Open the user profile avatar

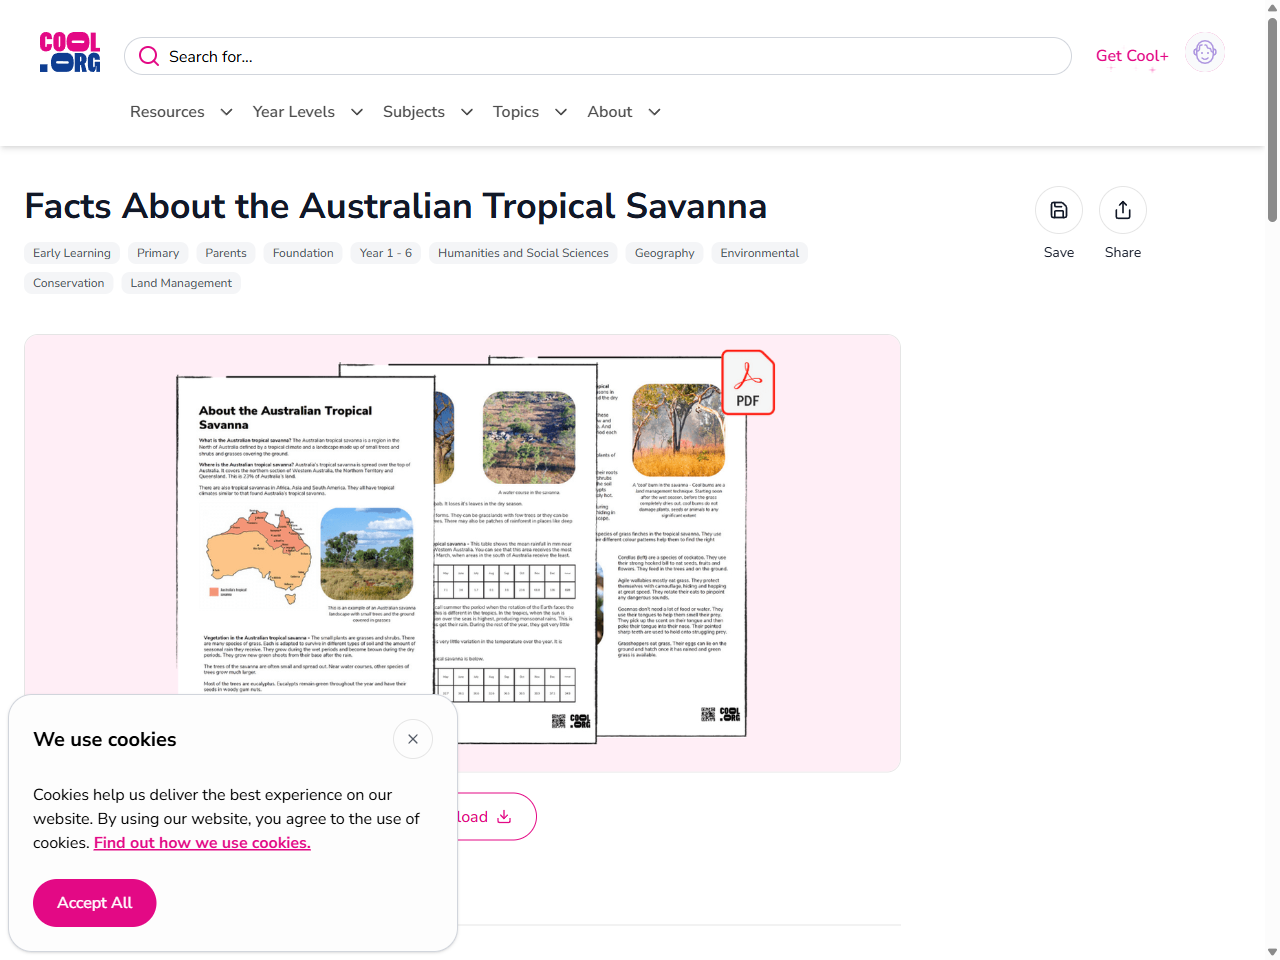tap(1205, 52)
